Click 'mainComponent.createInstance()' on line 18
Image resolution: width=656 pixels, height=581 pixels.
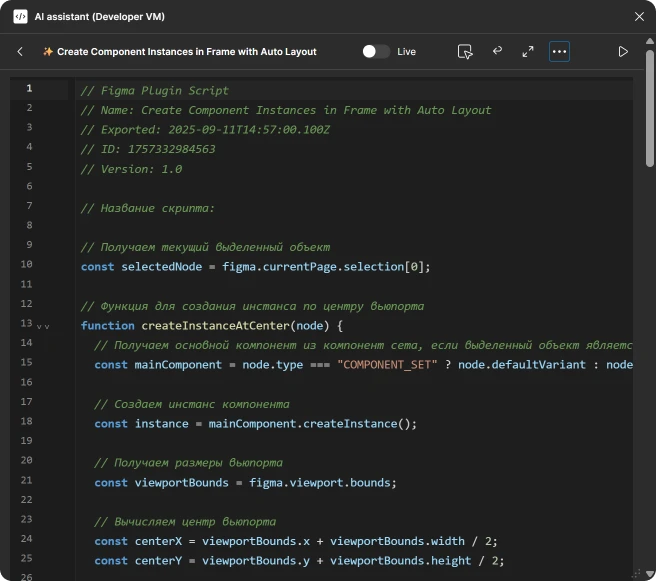click(x=309, y=424)
